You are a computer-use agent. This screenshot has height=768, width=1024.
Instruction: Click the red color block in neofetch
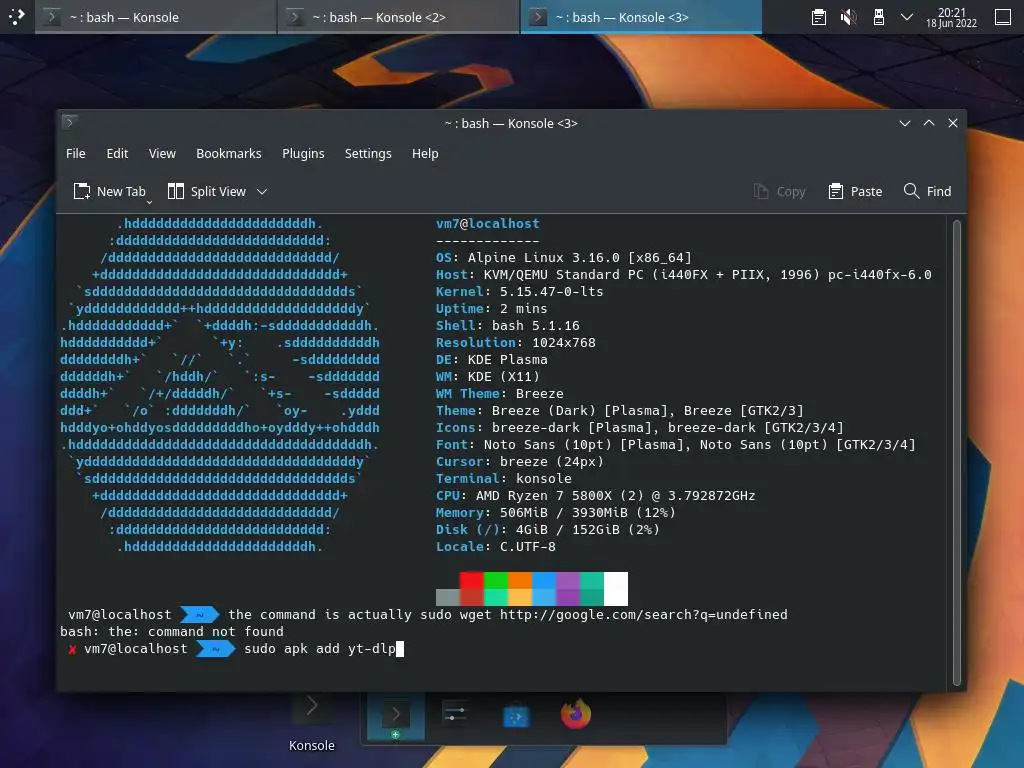pyautogui.click(x=472, y=581)
